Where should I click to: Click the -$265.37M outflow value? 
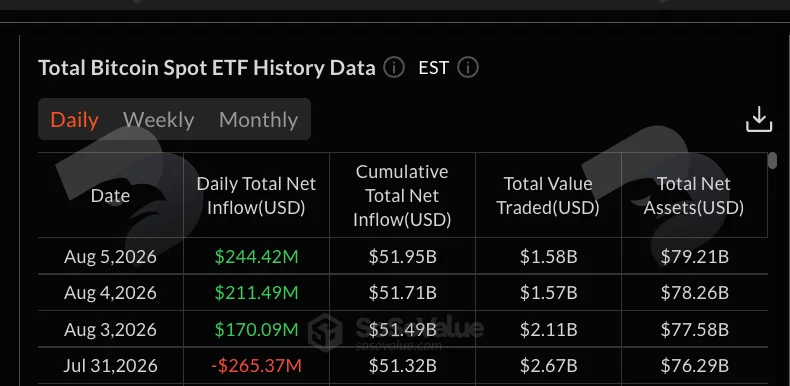coord(256,365)
